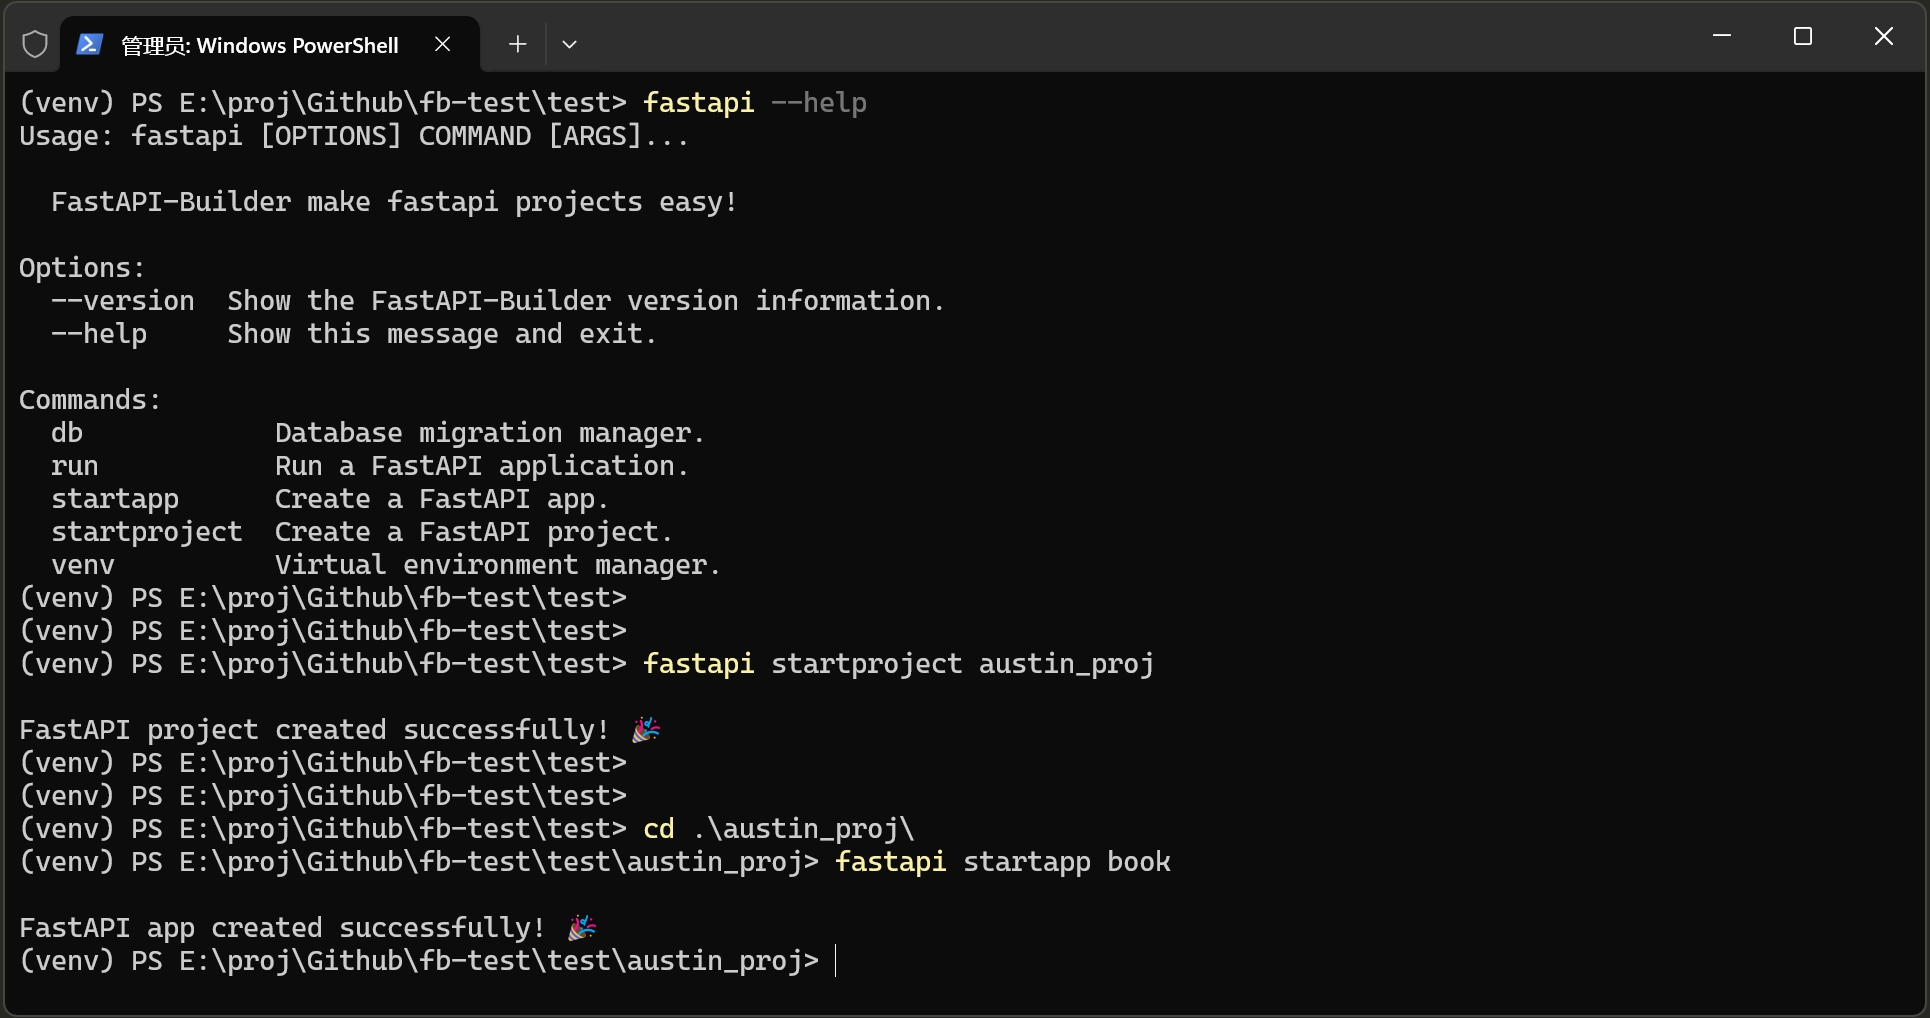Click the 'Usage: fastapi [OPTIONS] COMMAND [ARGS]...' line
Image resolution: width=1930 pixels, height=1018 pixels.
354,136
